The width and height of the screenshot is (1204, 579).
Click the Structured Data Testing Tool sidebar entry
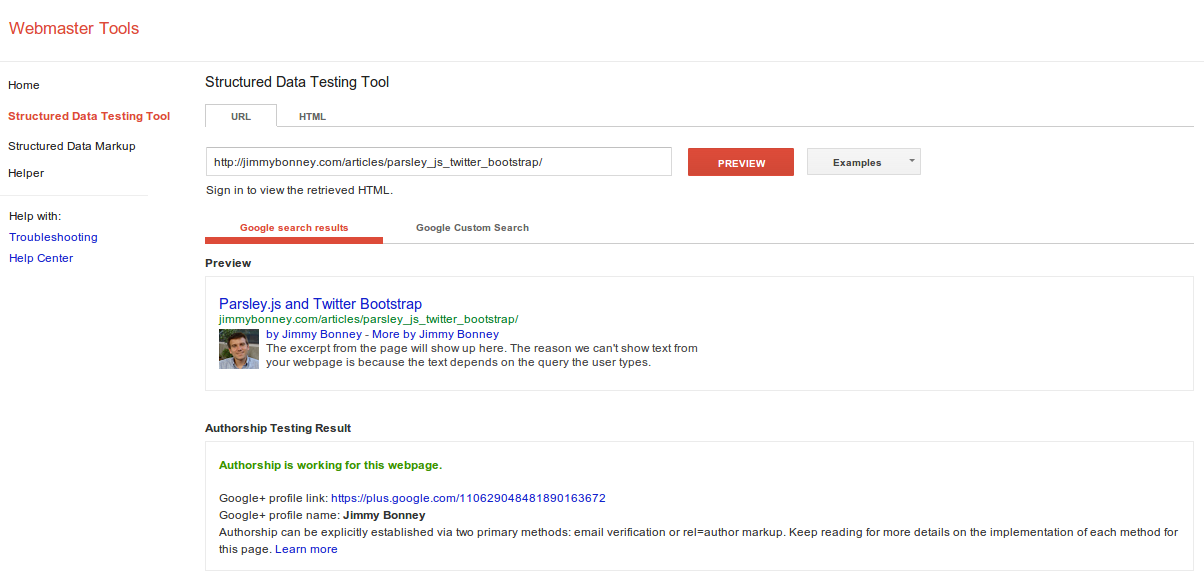pos(89,116)
